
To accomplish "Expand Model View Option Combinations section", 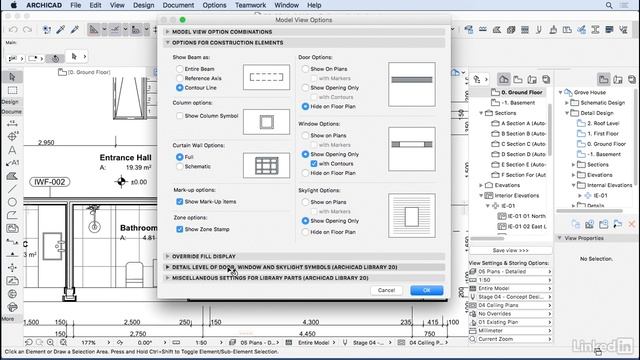I will point(167,32).
